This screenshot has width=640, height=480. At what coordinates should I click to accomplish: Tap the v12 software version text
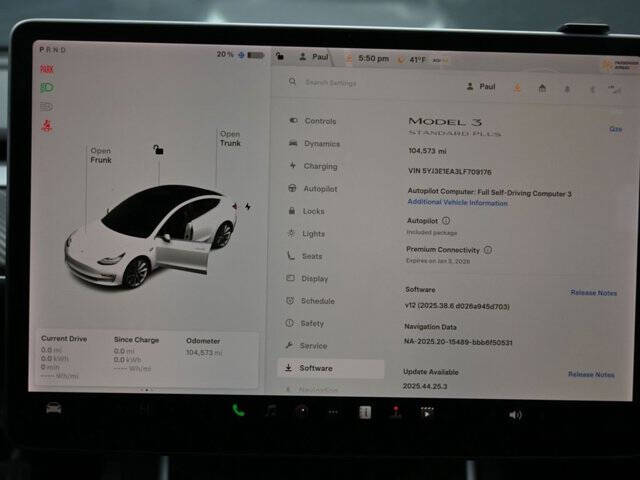(x=457, y=306)
